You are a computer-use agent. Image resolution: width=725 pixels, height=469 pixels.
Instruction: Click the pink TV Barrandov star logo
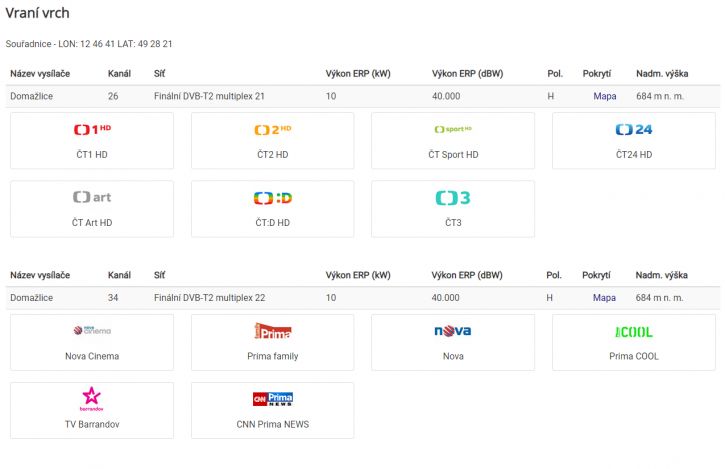[x=92, y=399]
